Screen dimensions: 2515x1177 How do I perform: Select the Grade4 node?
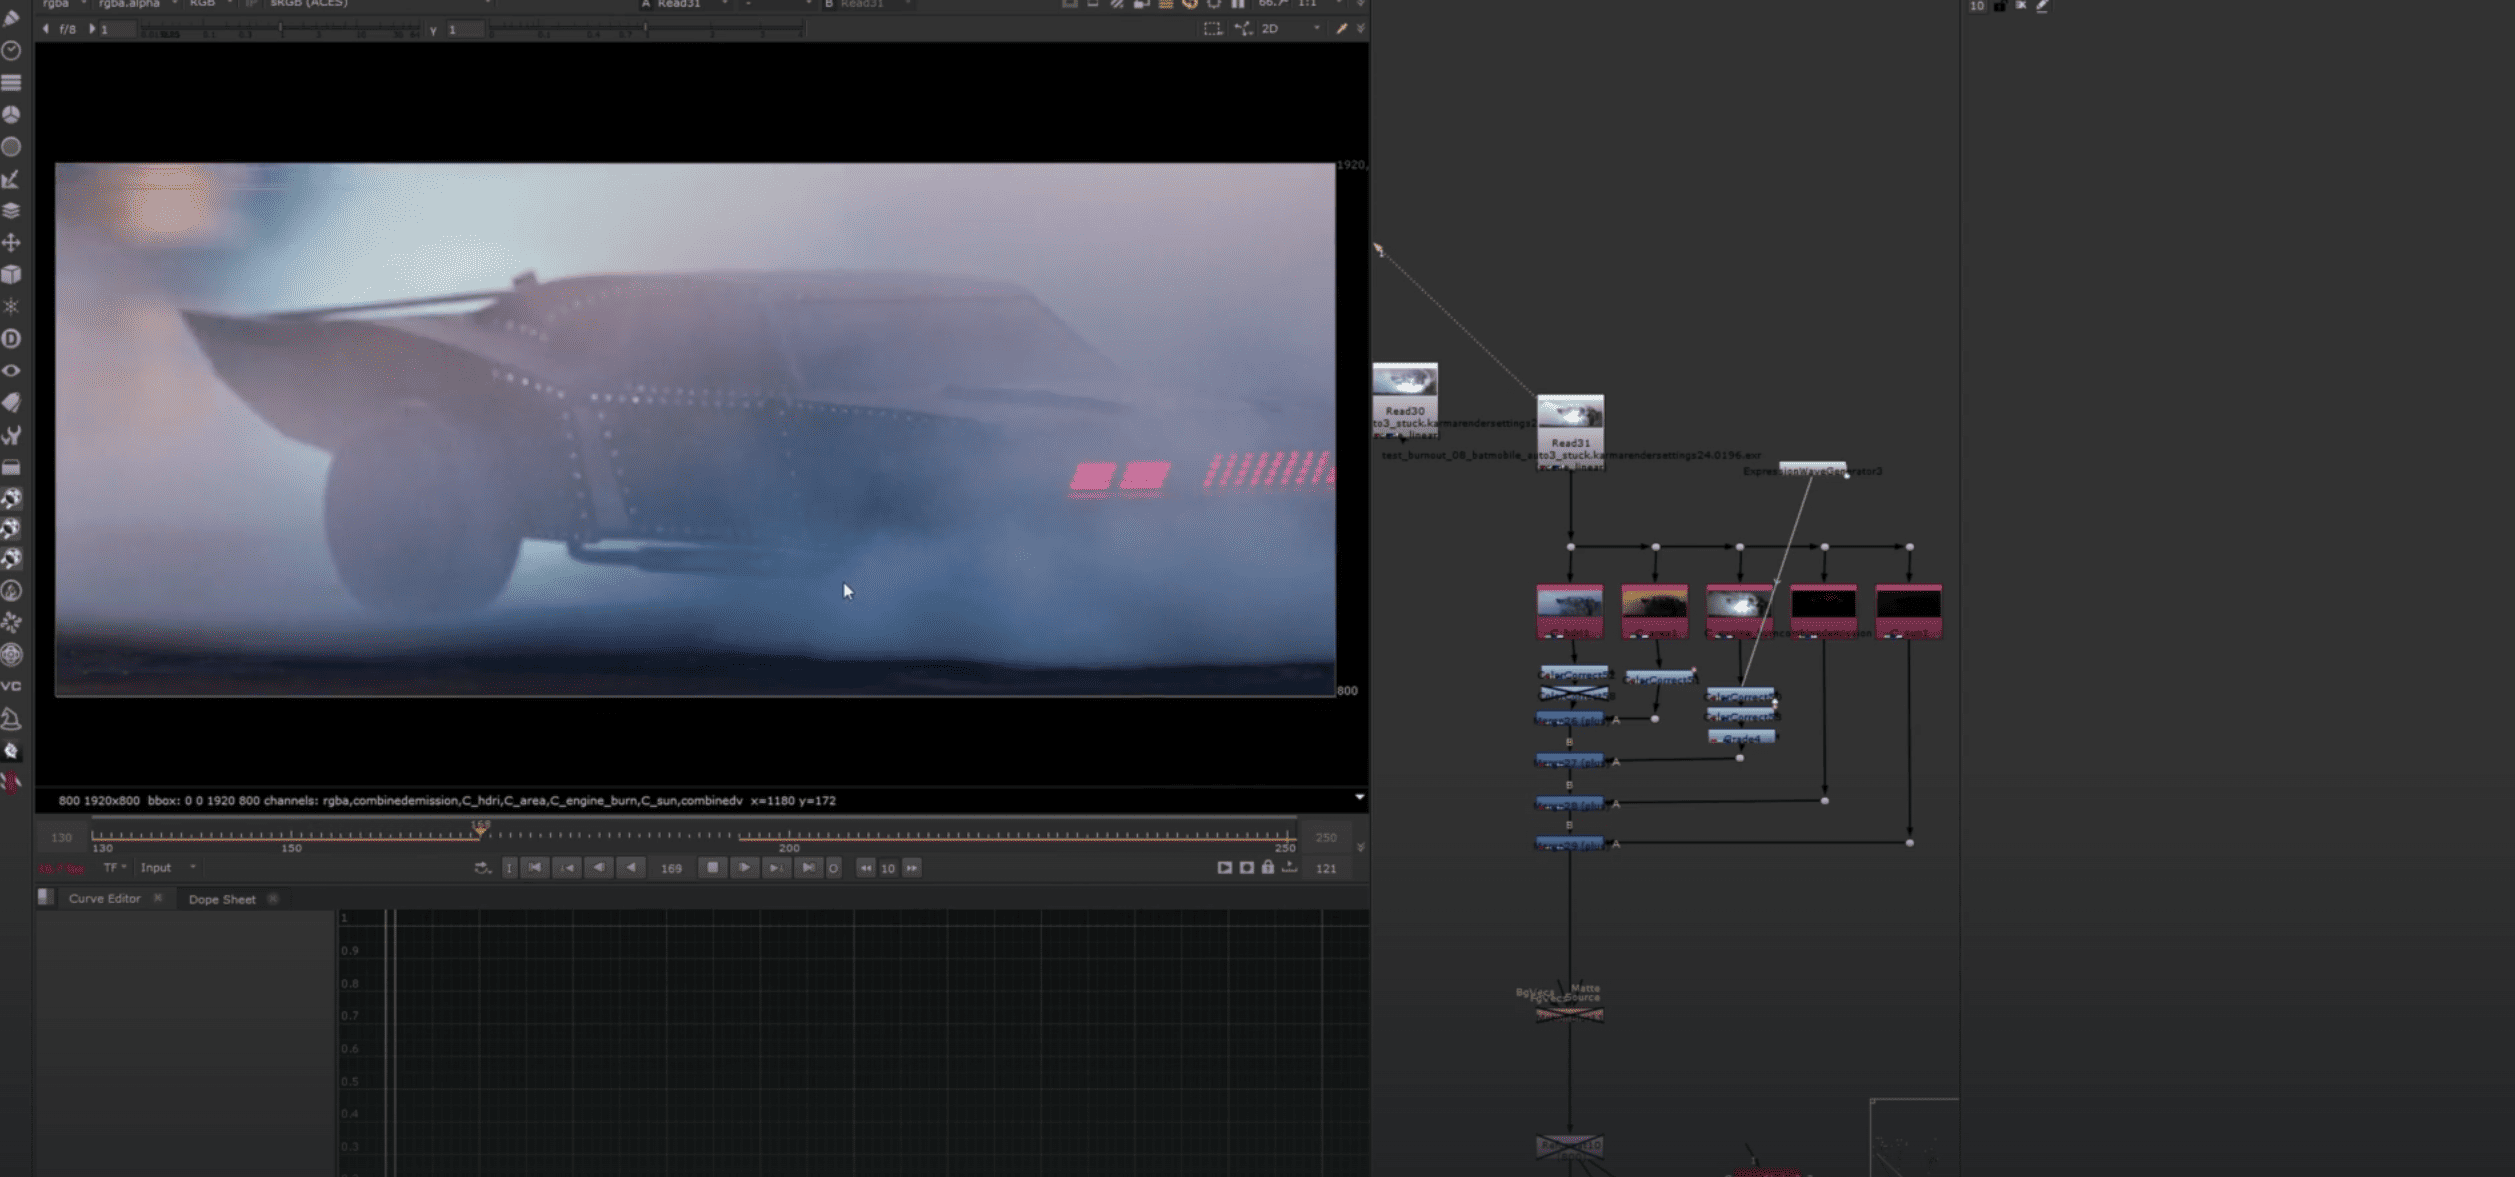[x=1741, y=737]
